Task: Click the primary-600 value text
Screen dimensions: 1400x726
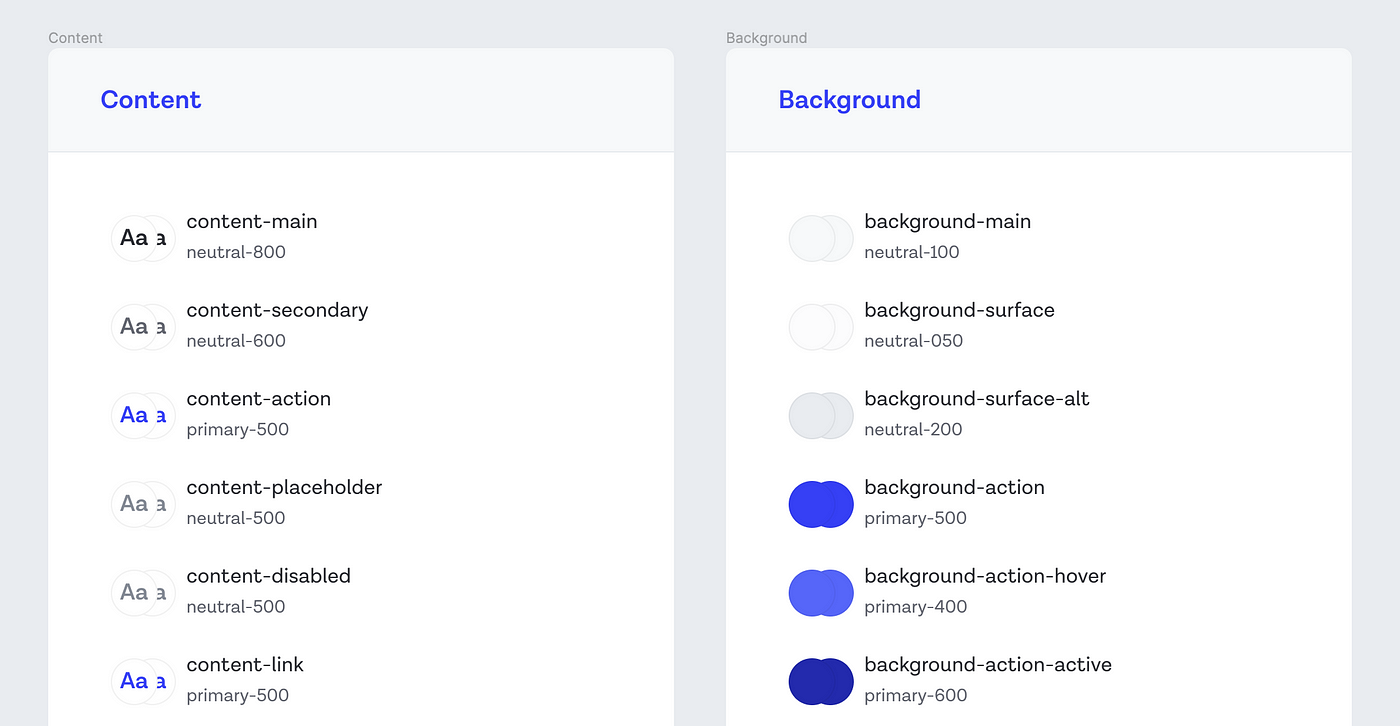Action: pyautogui.click(x=916, y=696)
